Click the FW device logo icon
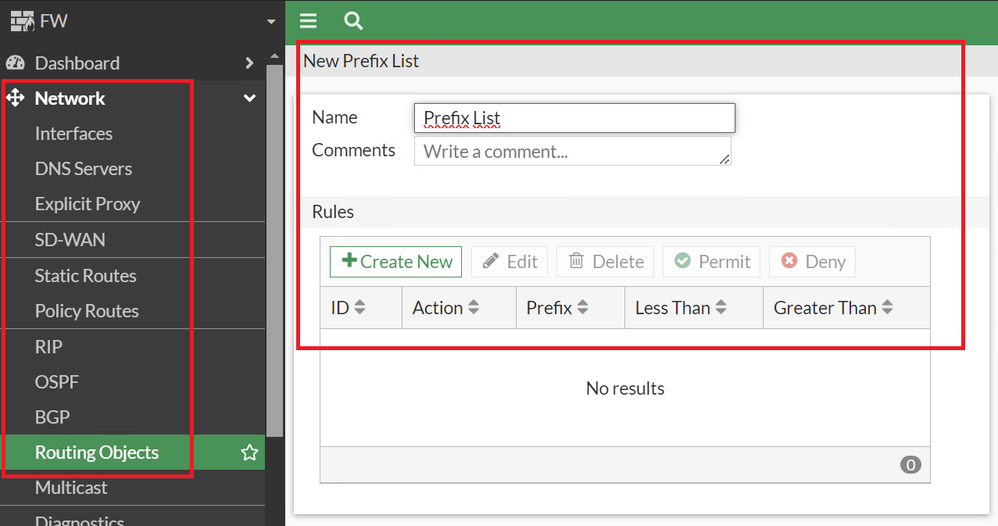The height and width of the screenshot is (526, 998). coord(20,20)
